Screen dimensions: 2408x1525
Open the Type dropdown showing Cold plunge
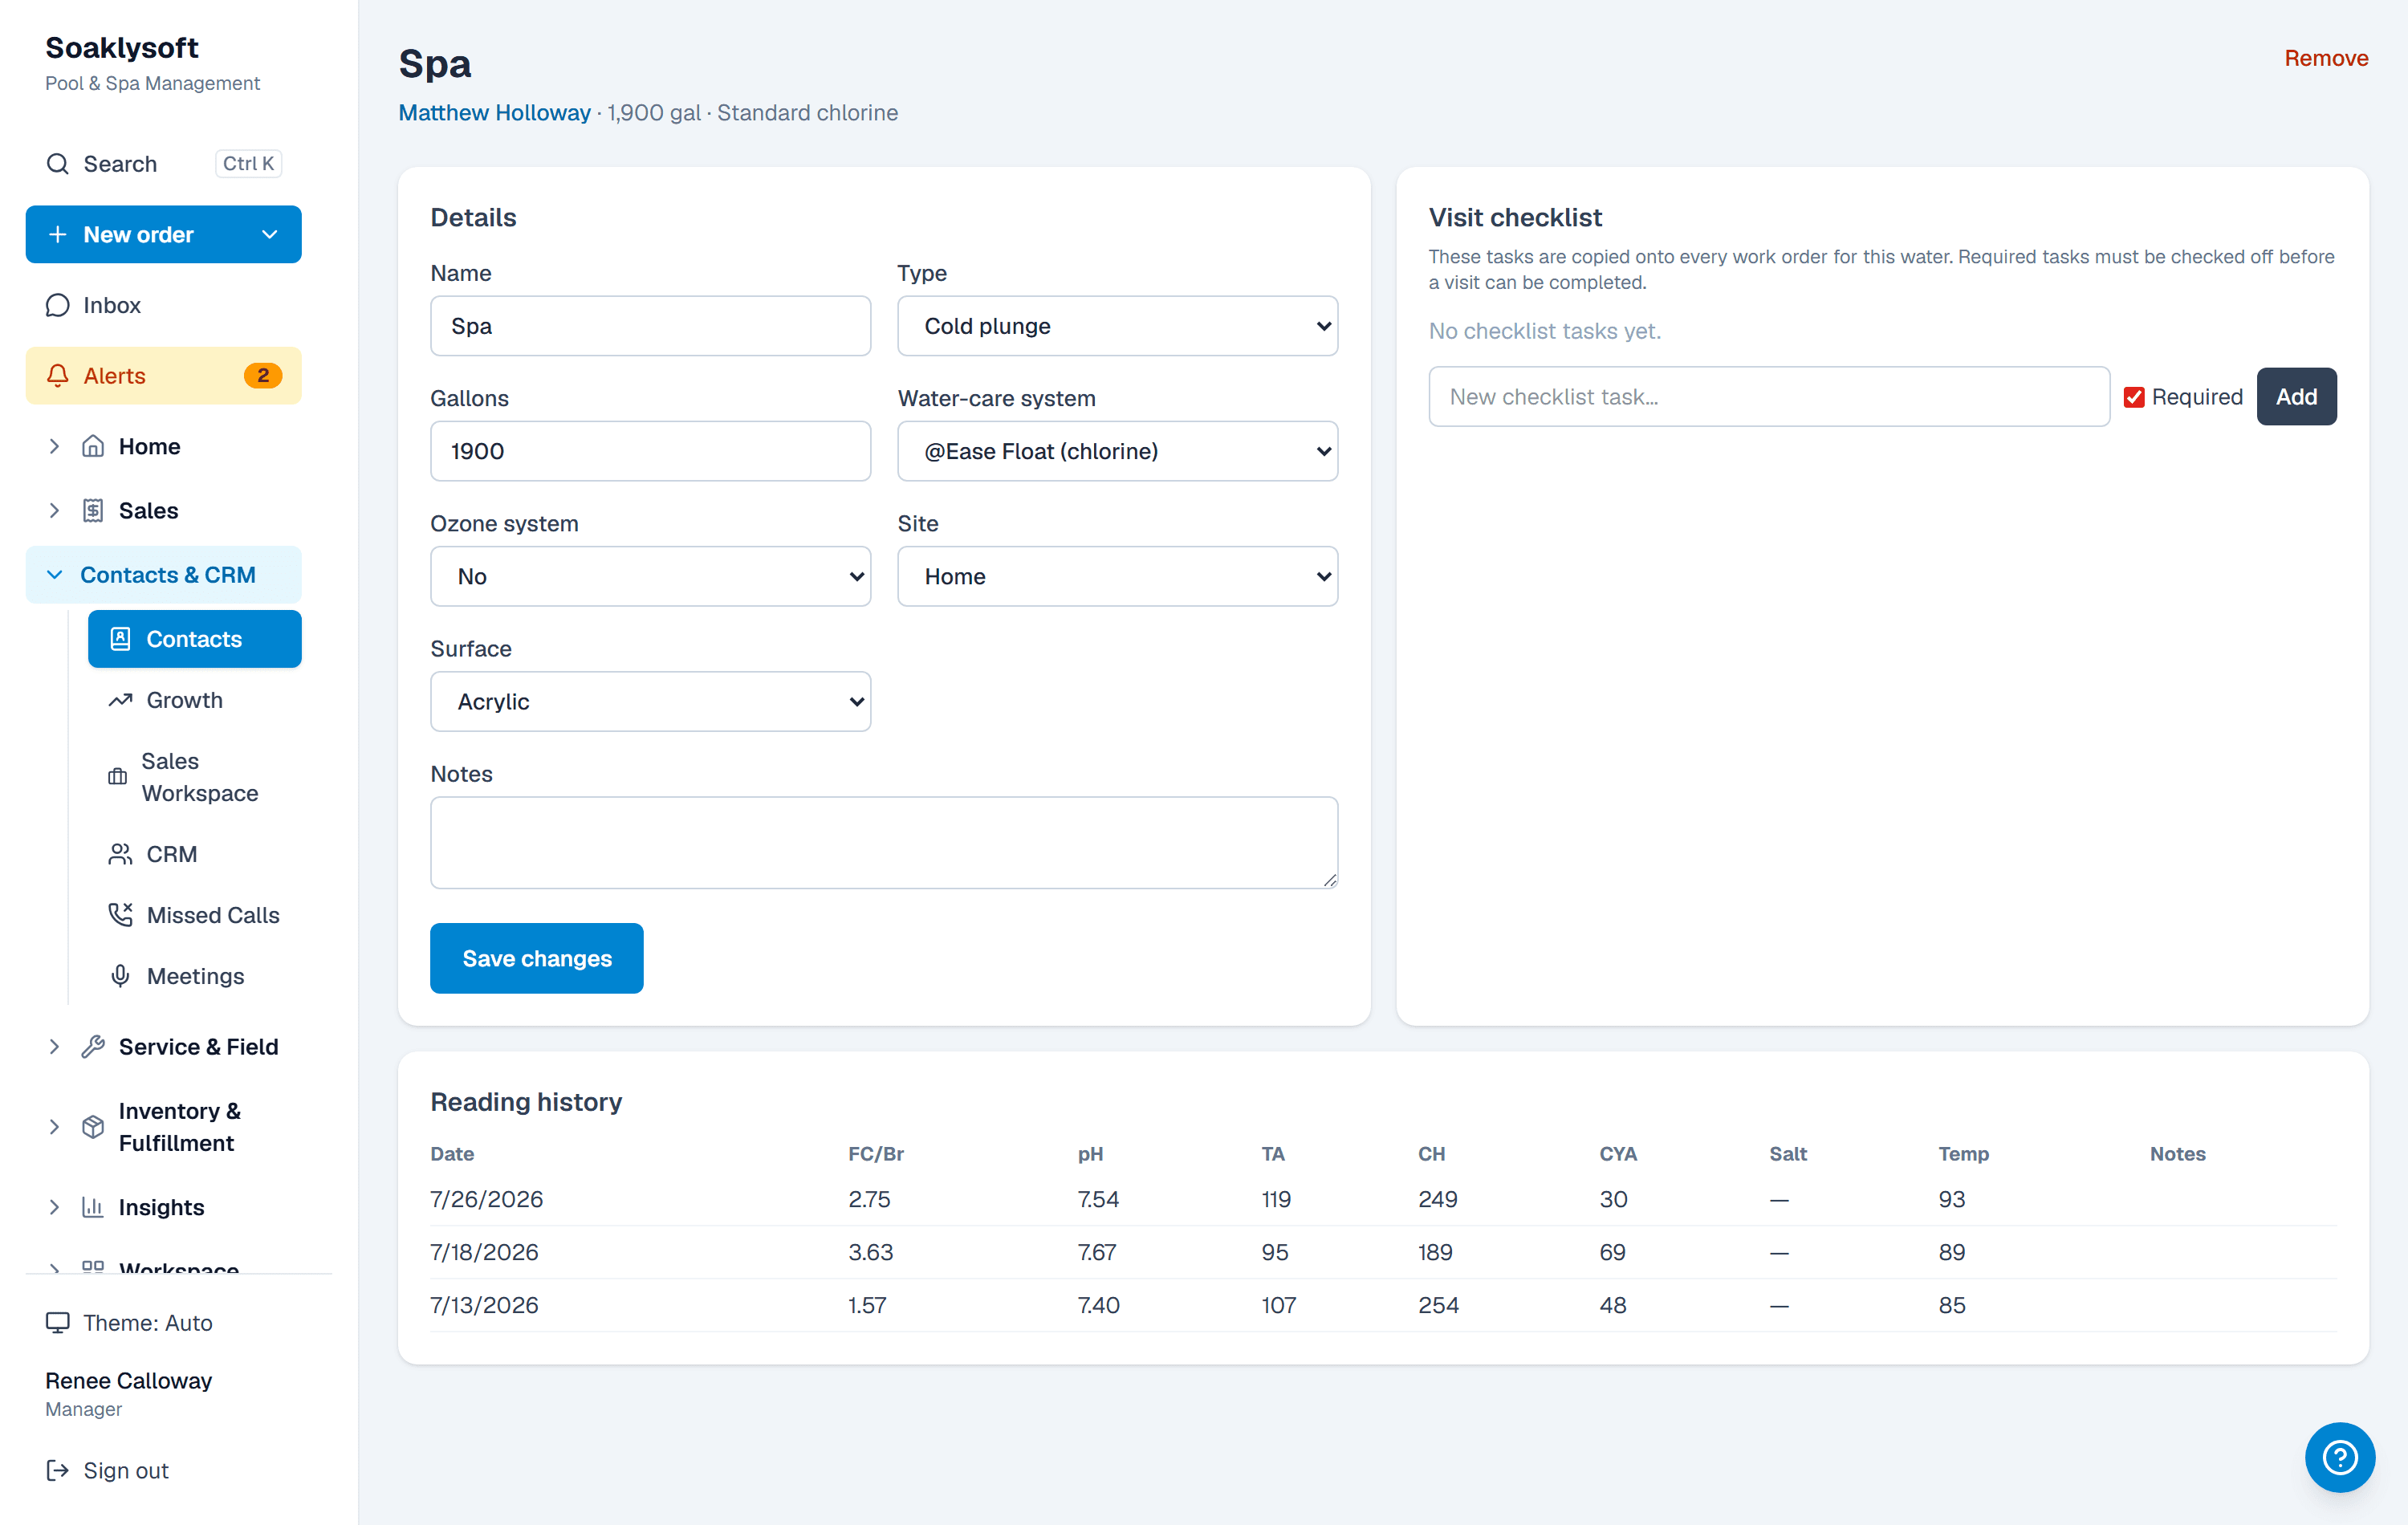[1117, 326]
